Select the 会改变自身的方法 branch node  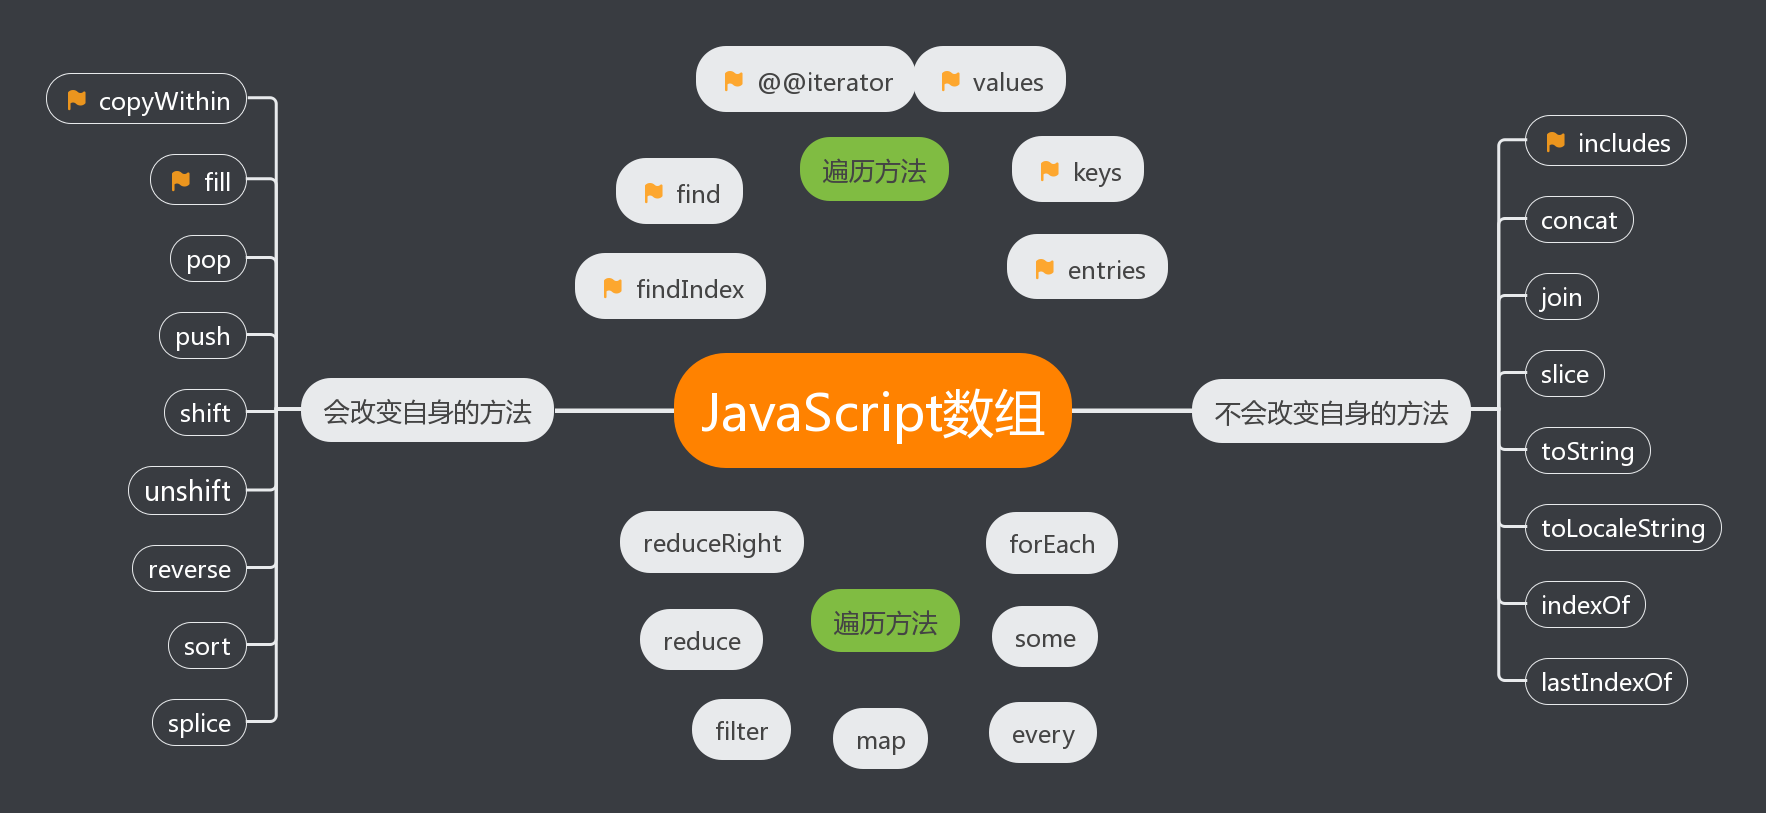pyautogui.click(x=427, y=411)
